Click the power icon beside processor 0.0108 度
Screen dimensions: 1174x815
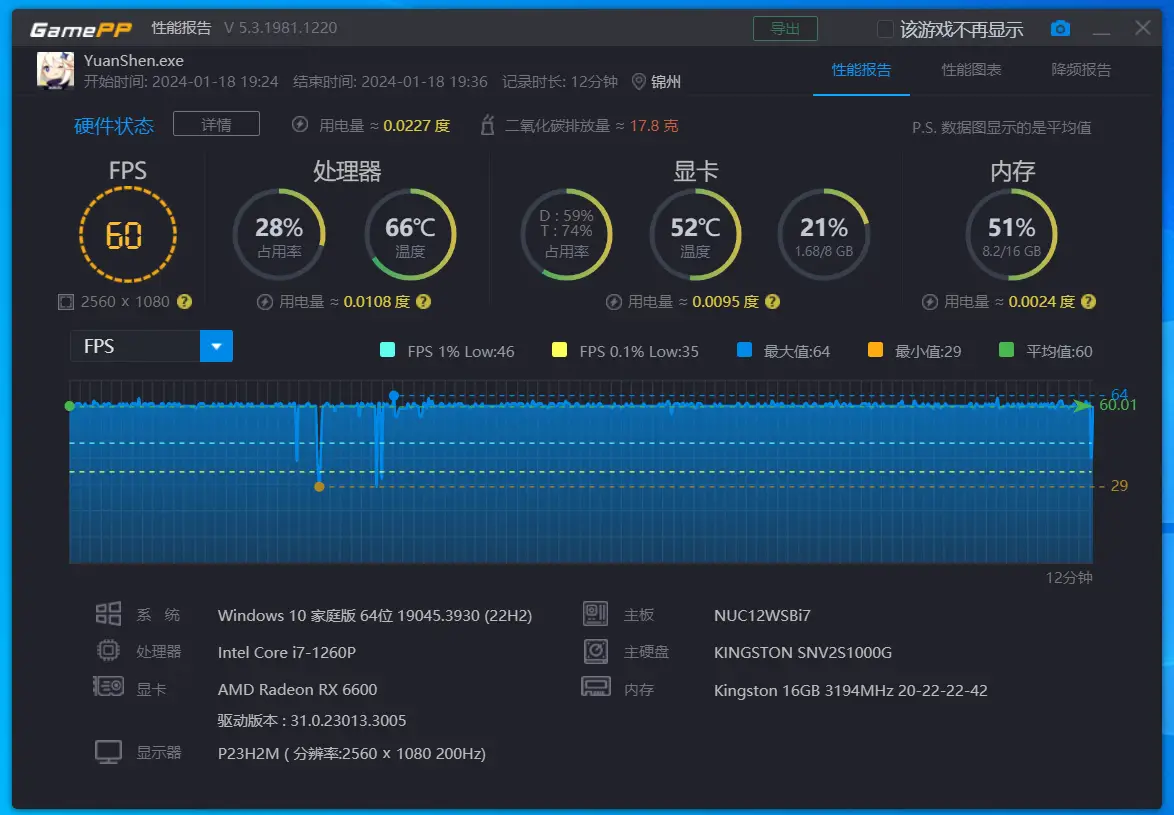pyautogui.click(x=264, y=302)
